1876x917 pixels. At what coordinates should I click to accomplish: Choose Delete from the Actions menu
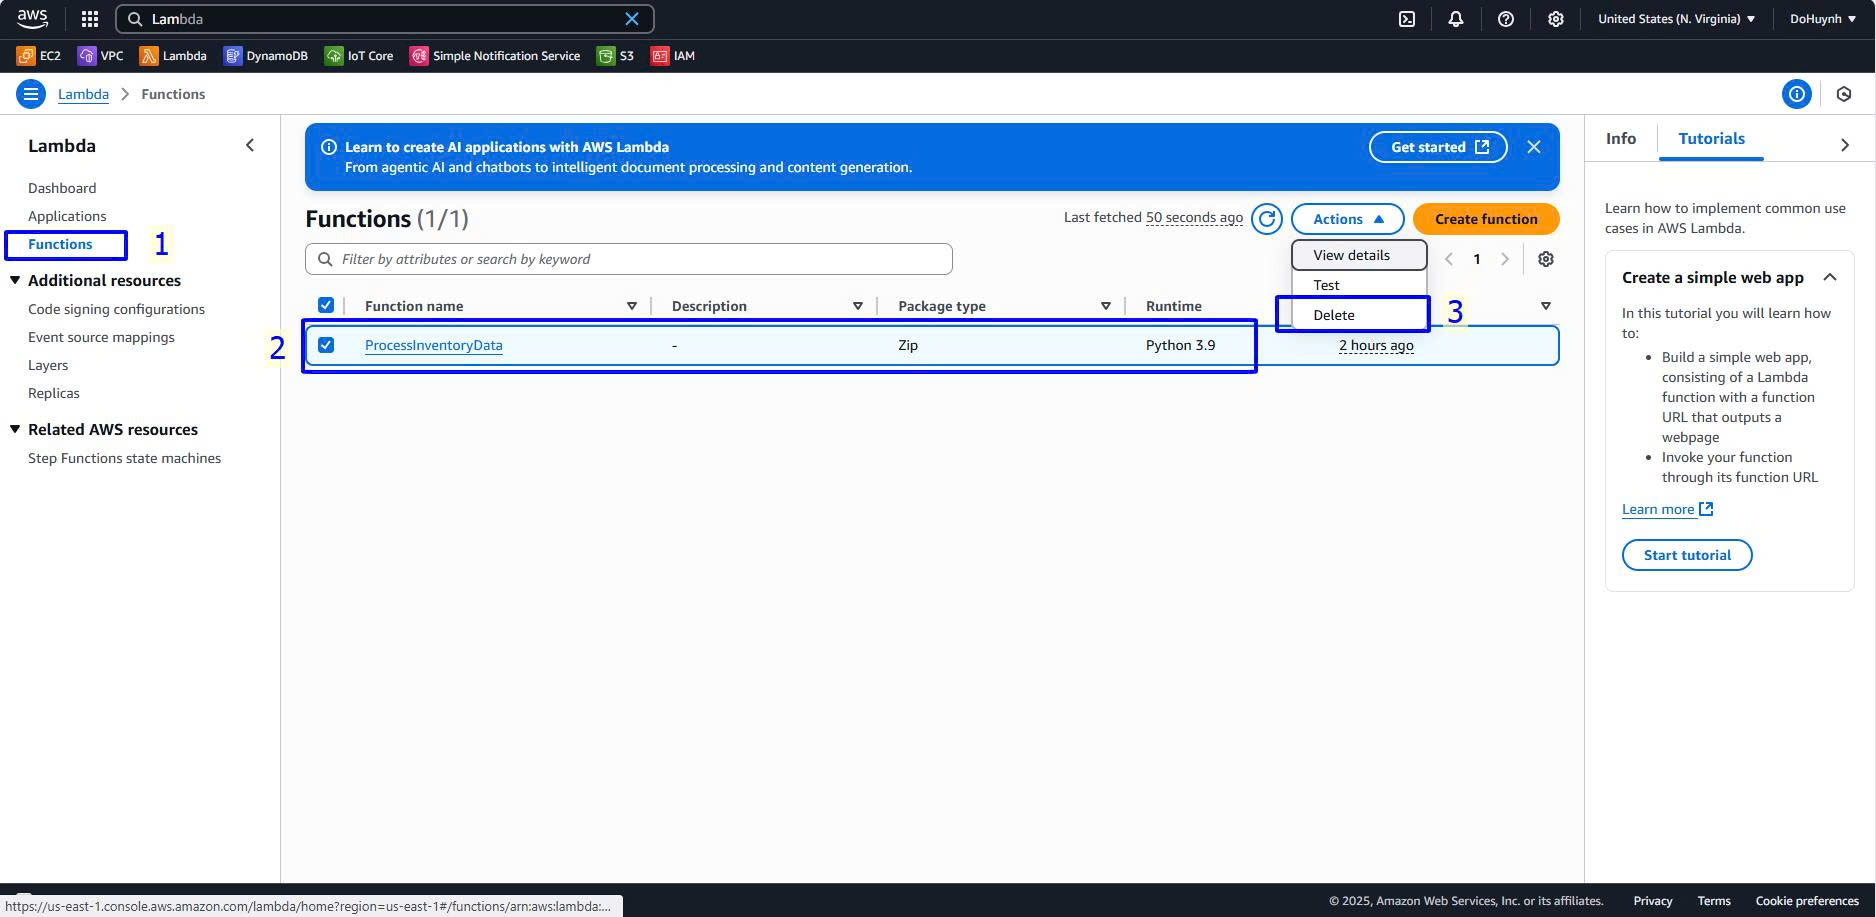pos(1334,315)
